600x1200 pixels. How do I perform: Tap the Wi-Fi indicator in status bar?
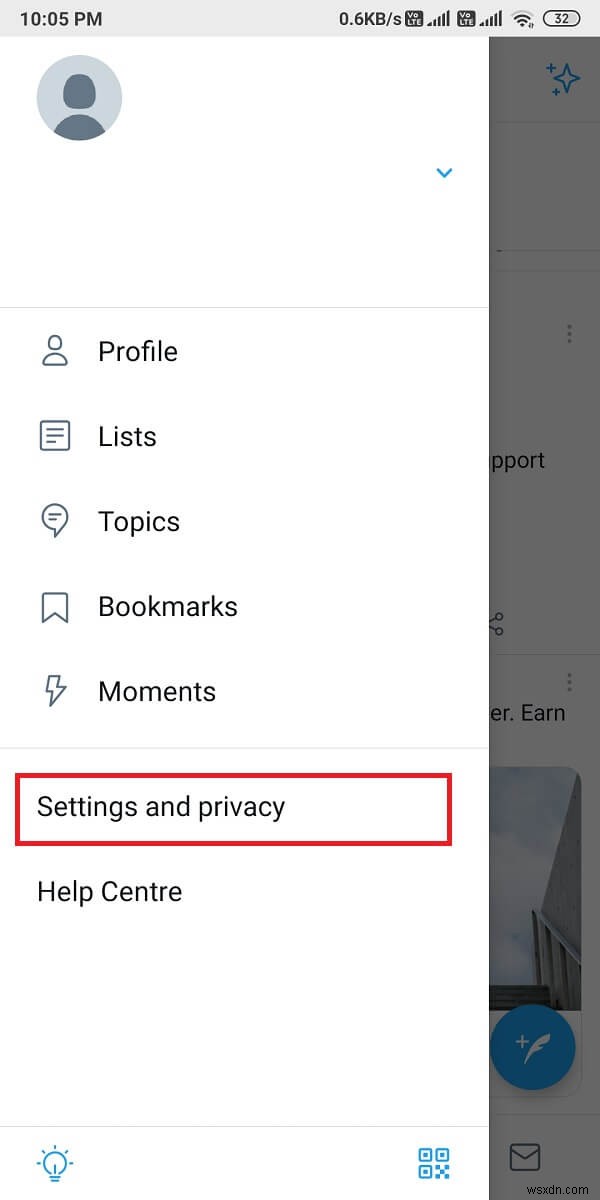(x=524, y=17)
